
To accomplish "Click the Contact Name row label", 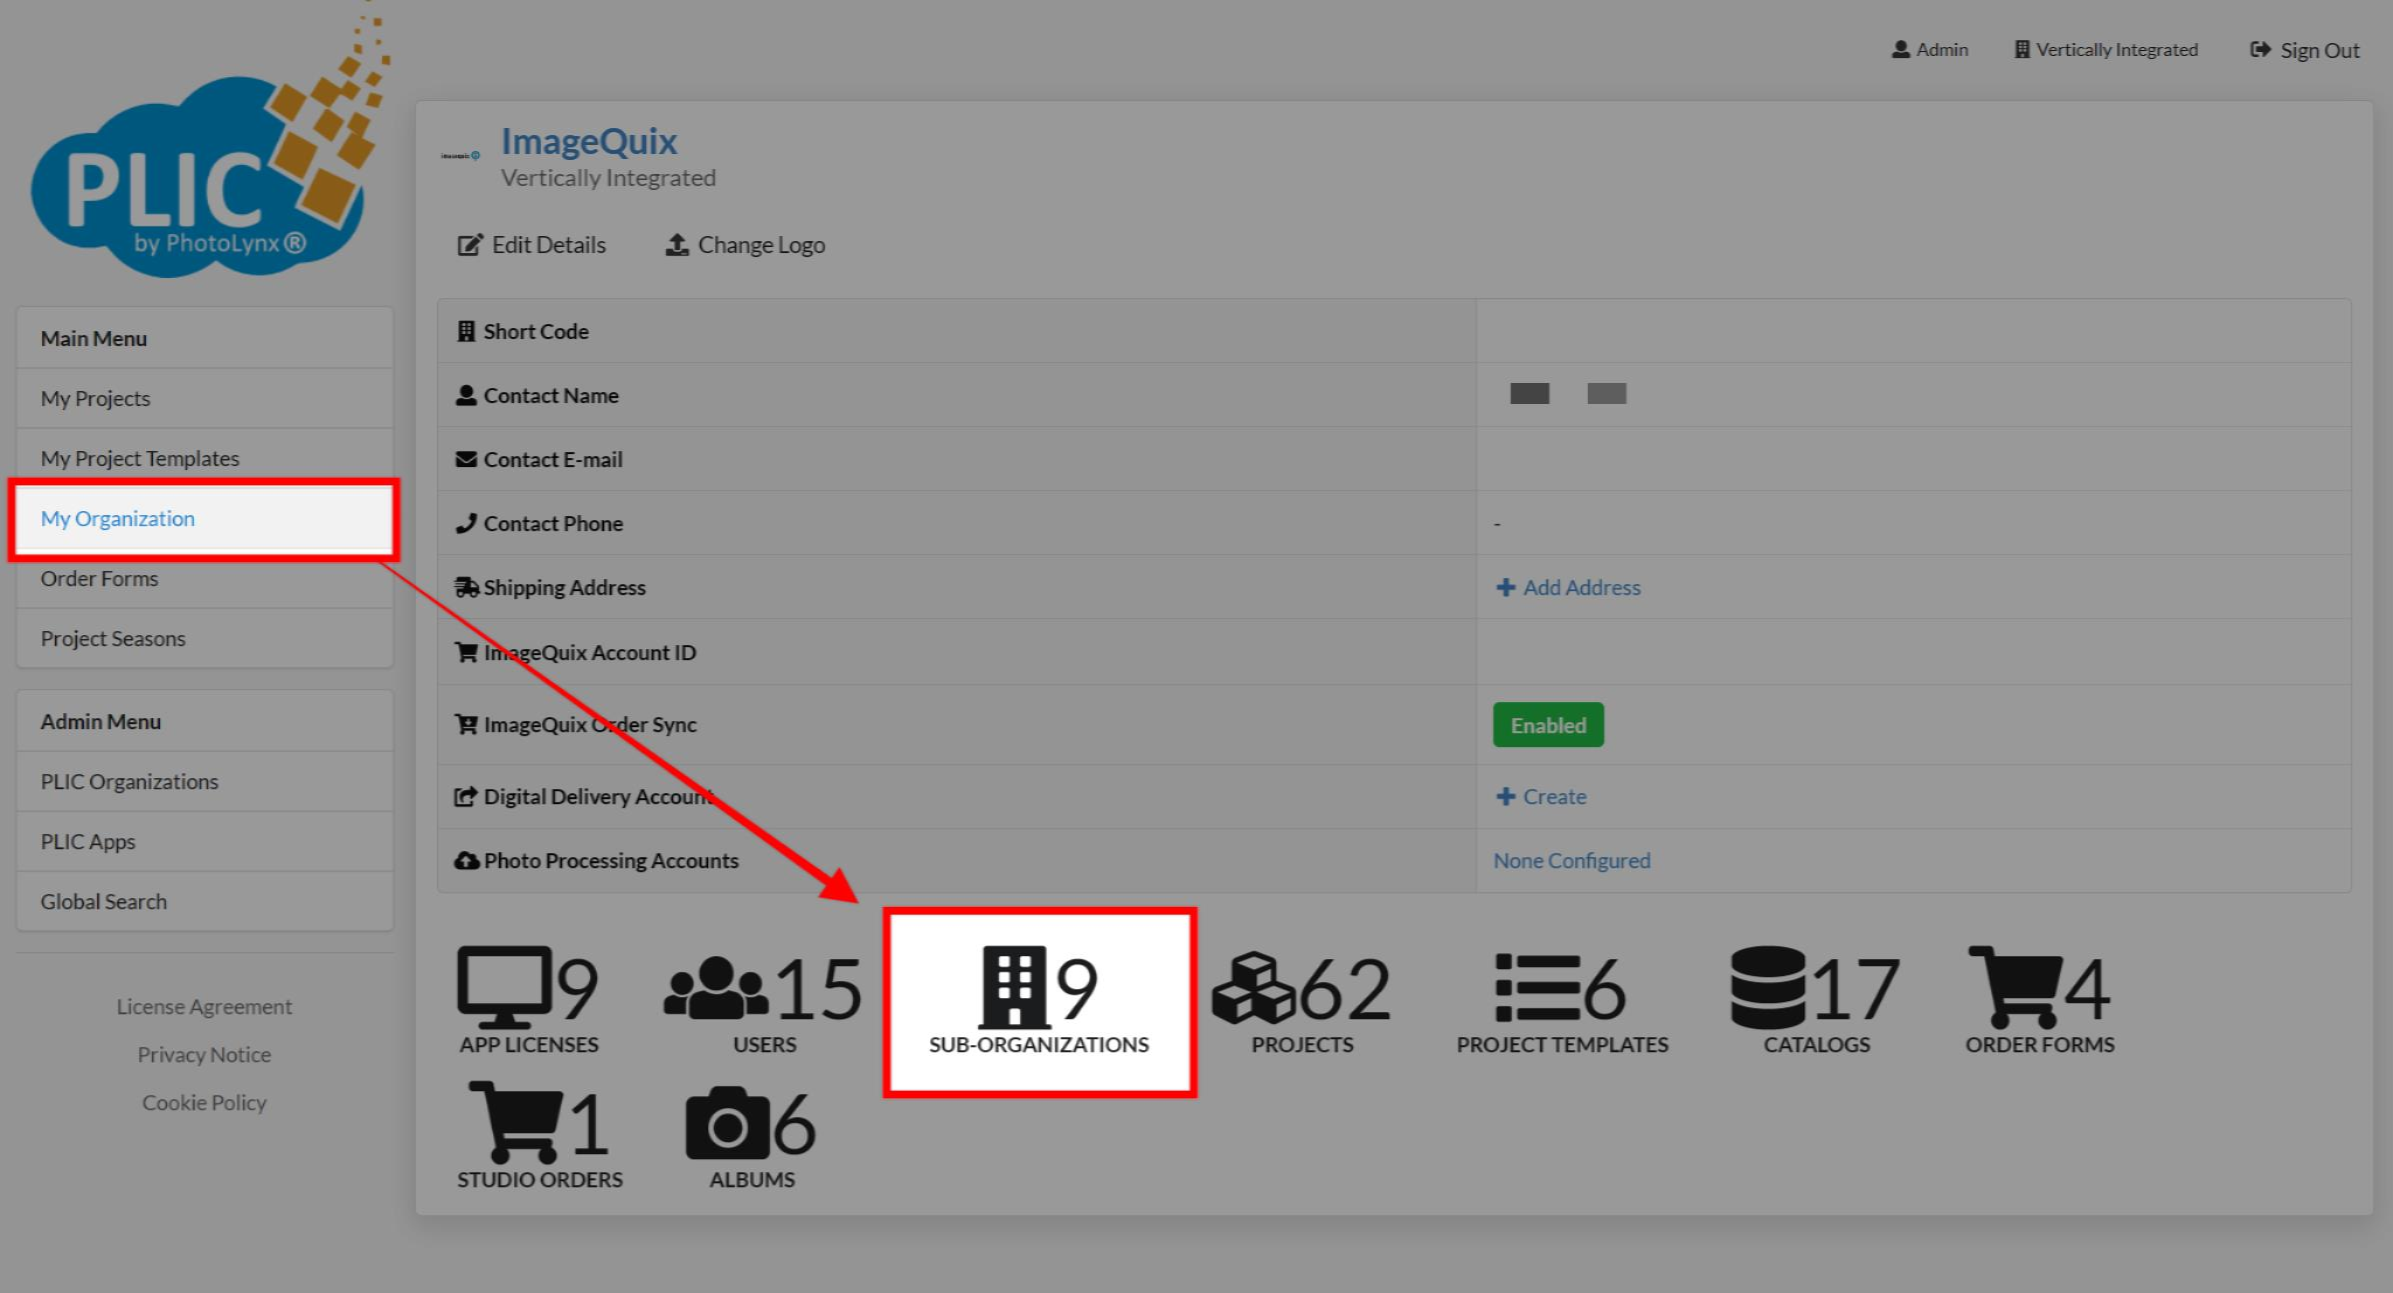I will click(x=551, y=395).
